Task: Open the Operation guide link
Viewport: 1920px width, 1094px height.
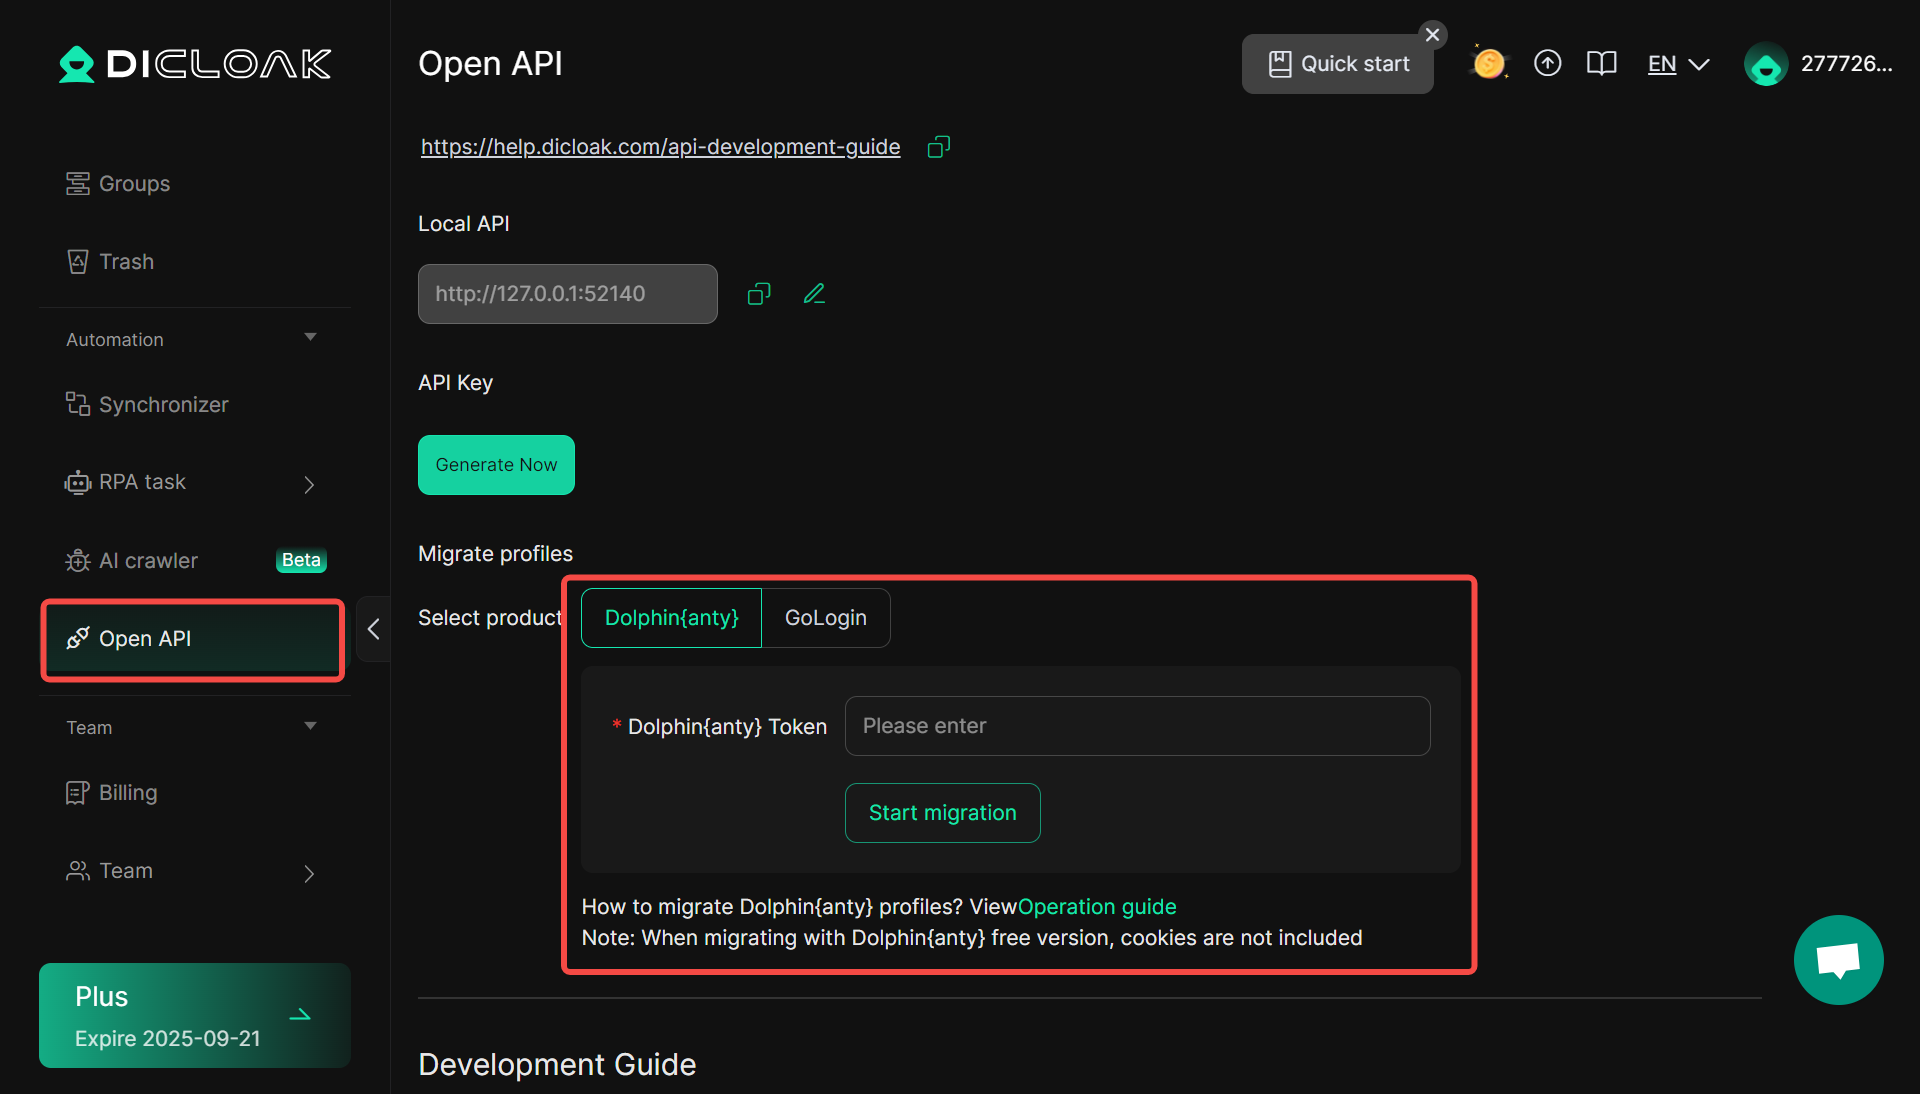Action: [x=1097, y=907]
